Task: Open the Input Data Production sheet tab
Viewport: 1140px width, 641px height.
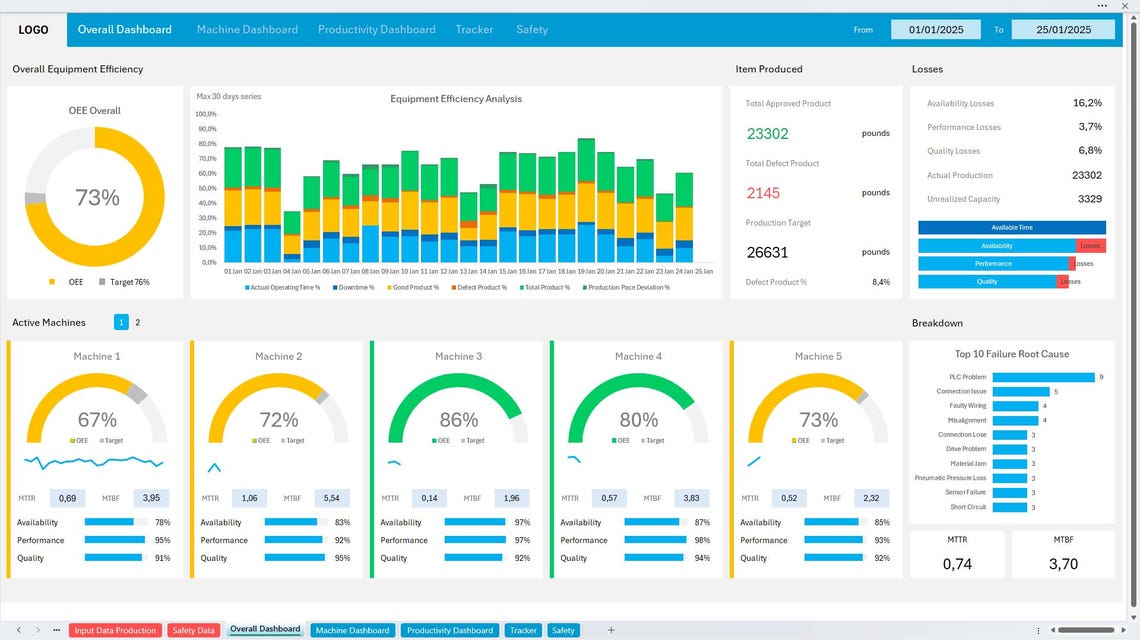Action: (115, 630)
